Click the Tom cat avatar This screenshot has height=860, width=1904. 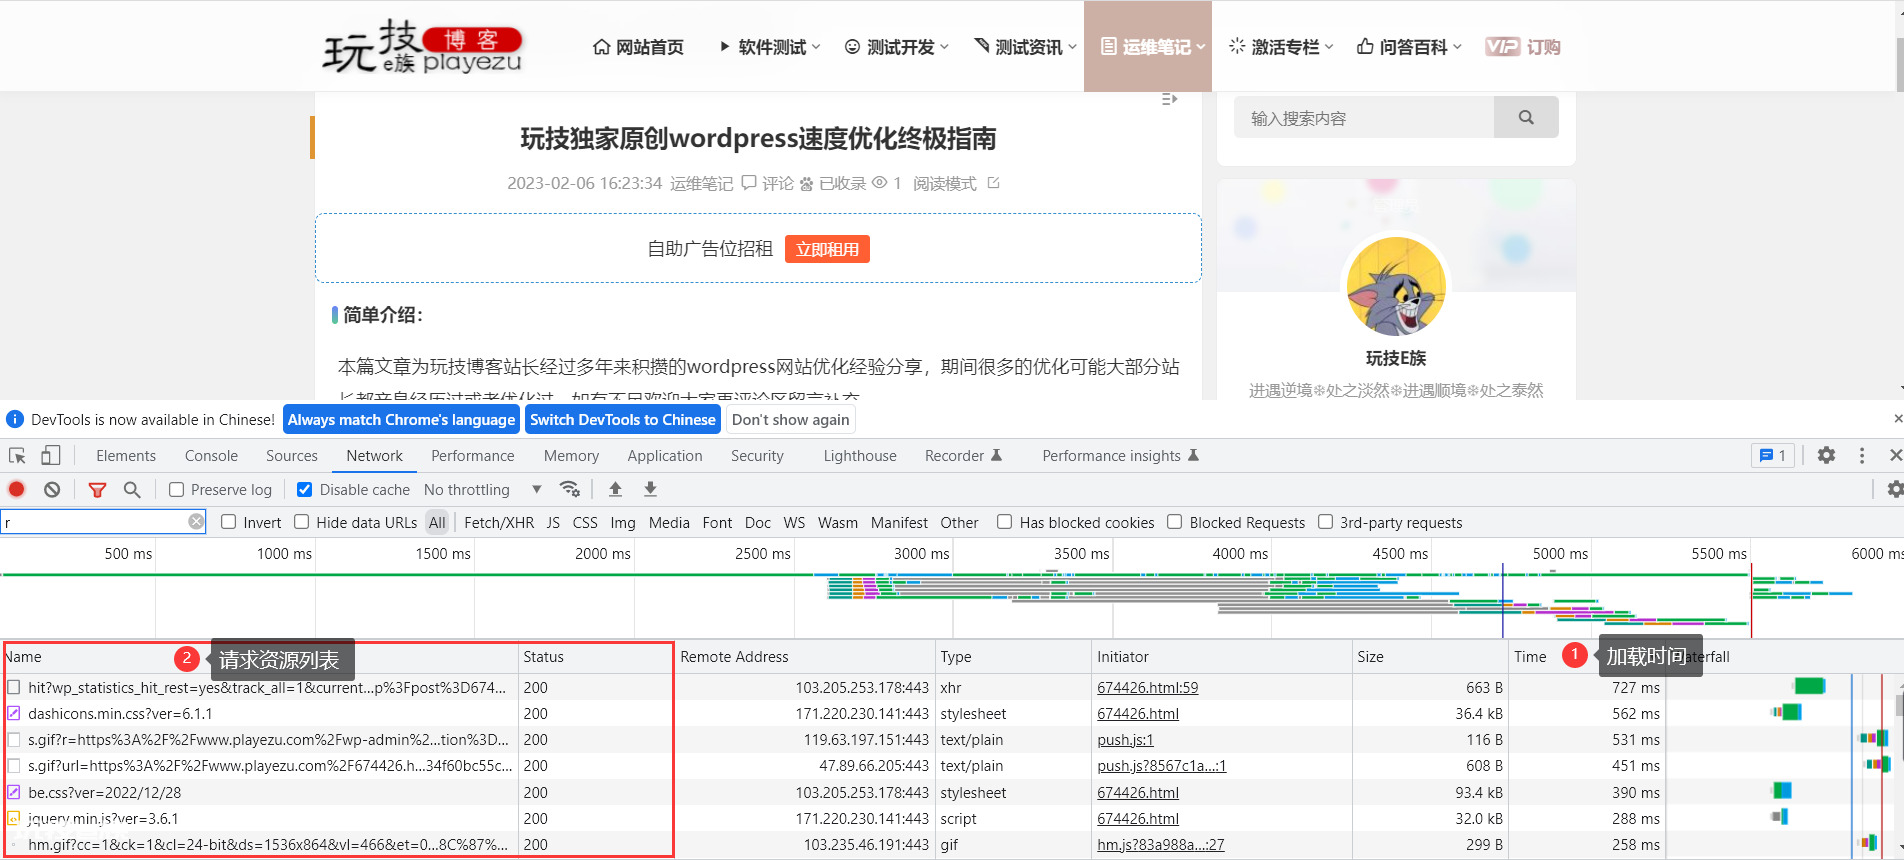coord(1396,286)
